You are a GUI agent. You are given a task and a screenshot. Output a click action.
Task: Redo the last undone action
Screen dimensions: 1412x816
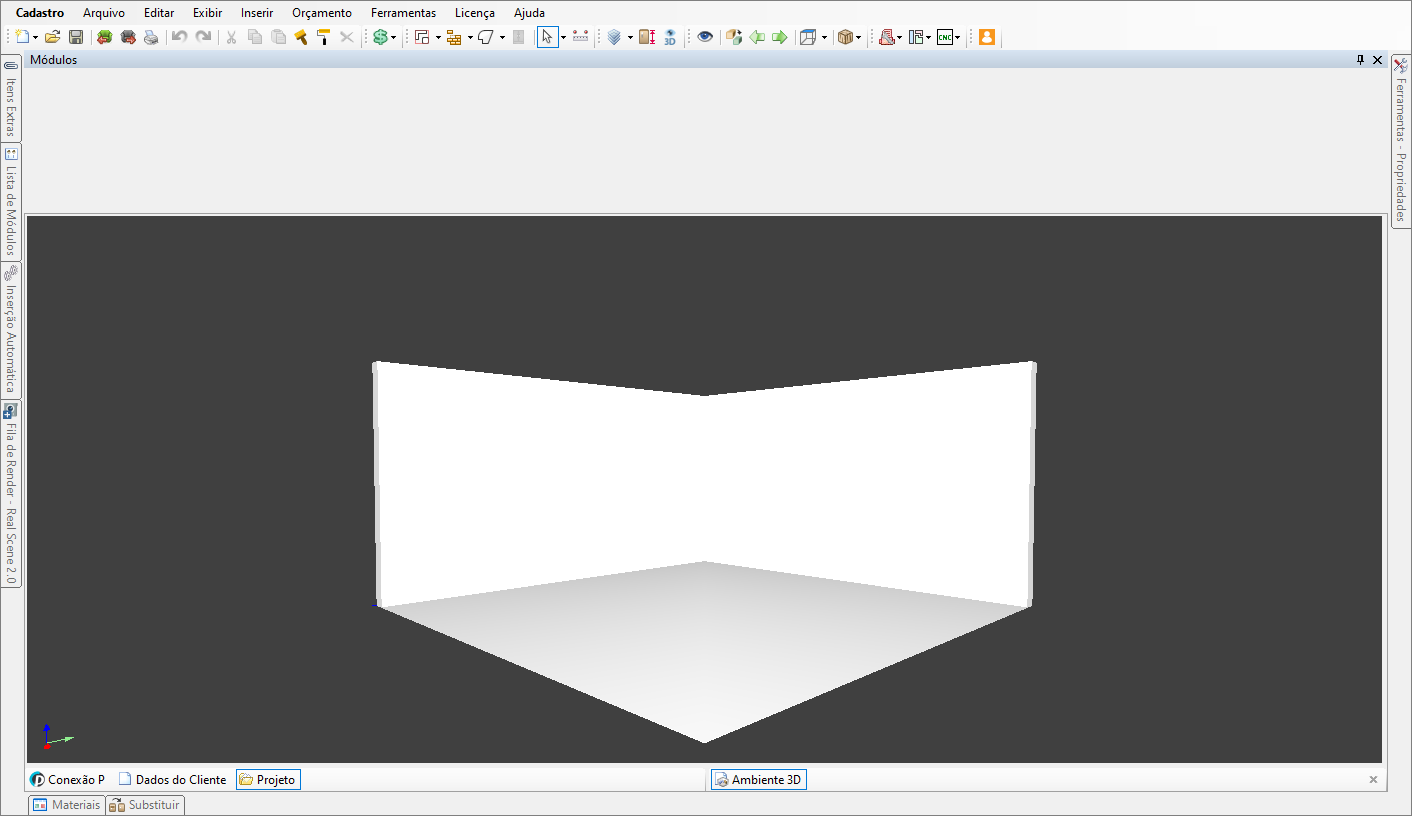click(x=203, y=37)
